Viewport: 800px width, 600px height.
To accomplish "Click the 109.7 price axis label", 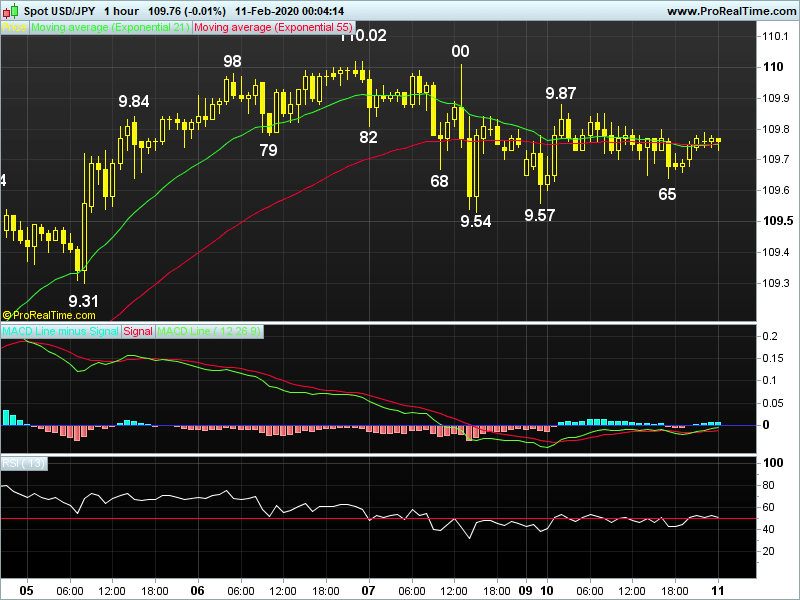I will [776, 160].
